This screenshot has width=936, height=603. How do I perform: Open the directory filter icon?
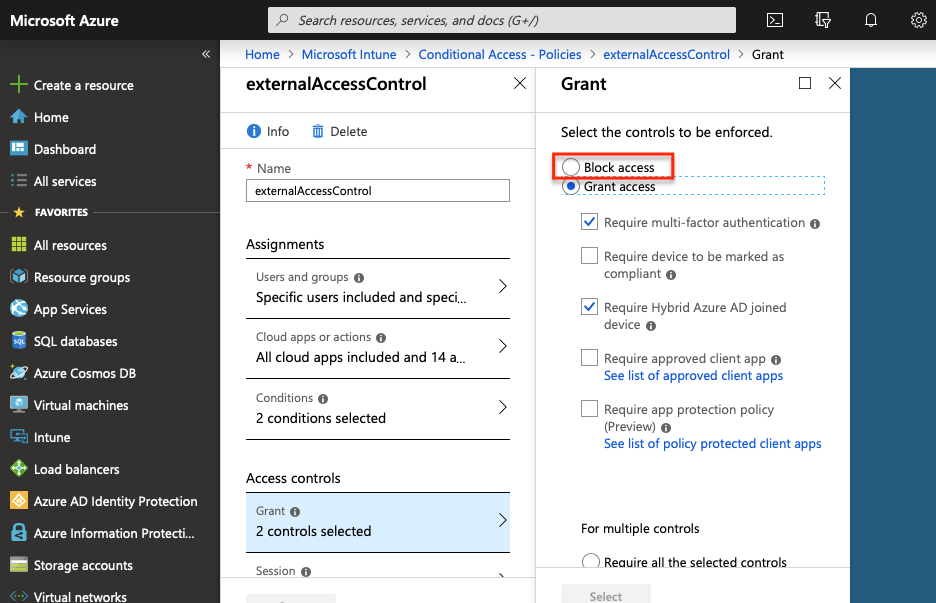point(822,20)
